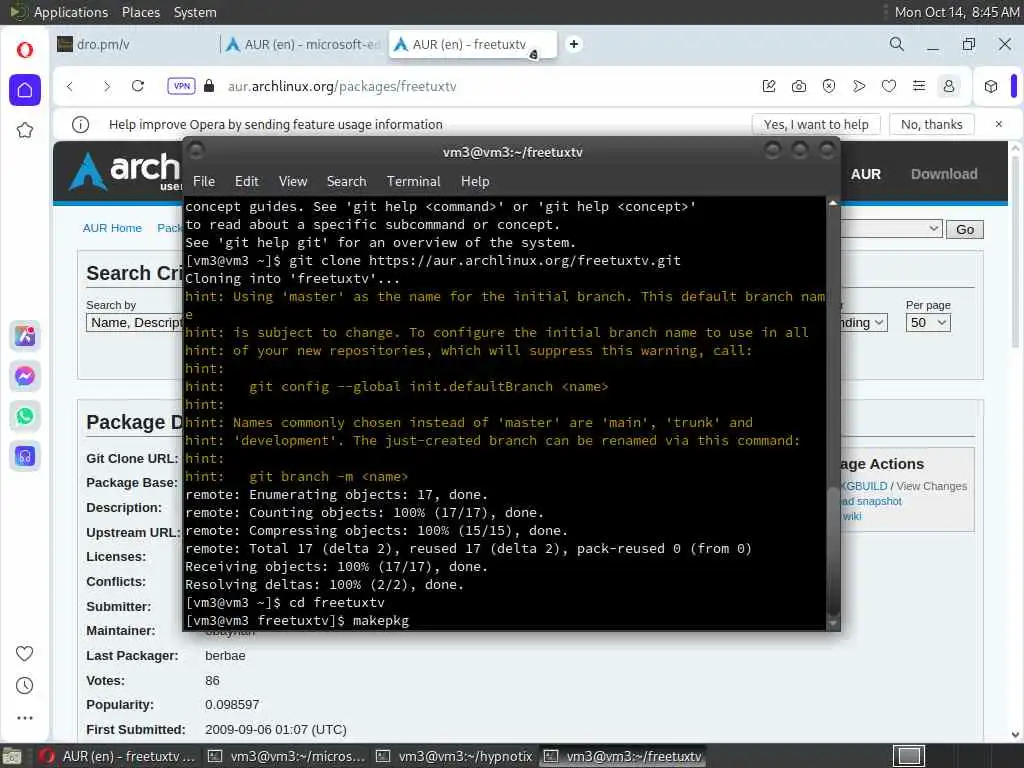The width and height of the screenshot is (1024, 768).
Task: Switch to AUR microsoft-edge tab
Action: pyautogui.click(x=302, y=44)
